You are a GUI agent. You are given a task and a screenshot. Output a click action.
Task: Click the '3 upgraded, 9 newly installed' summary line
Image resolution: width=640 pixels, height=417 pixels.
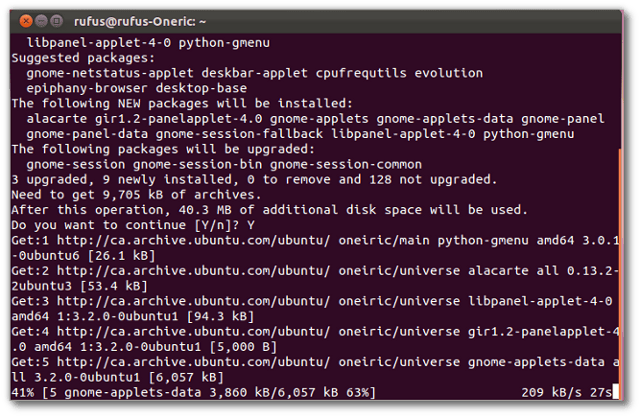[x=254, y=180]
